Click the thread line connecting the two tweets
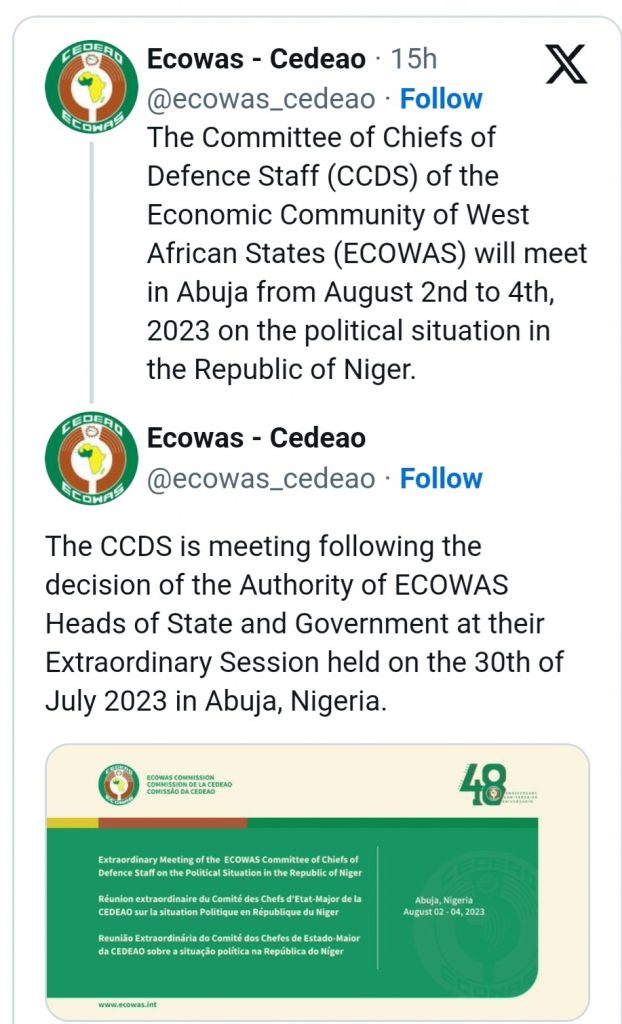Viewport: 622px width, 1024px height. point(91,270)
